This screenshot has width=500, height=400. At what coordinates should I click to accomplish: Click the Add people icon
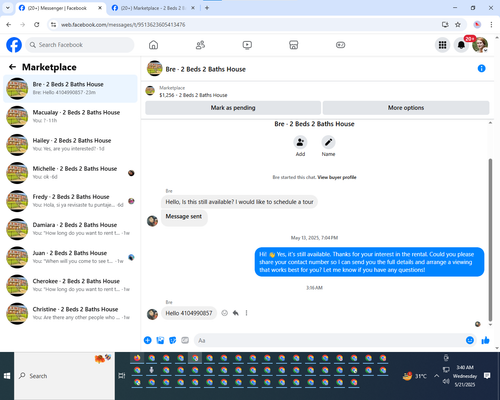300,142
